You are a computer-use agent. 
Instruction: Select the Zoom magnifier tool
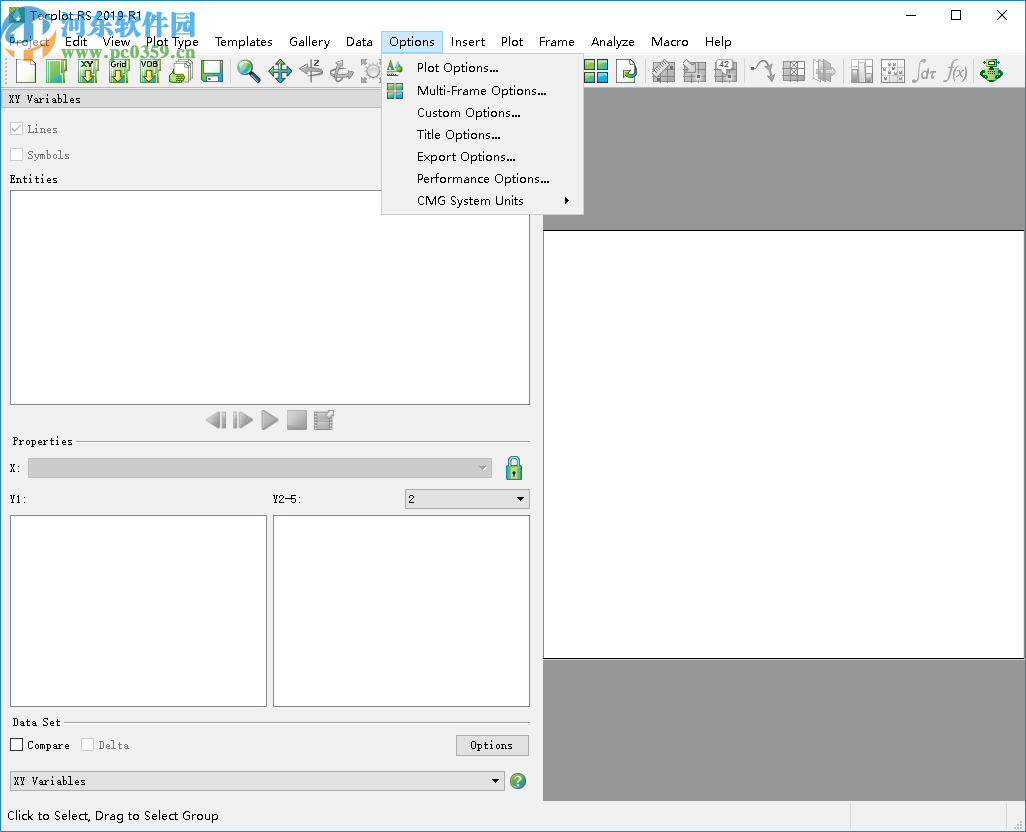(x=248, y=71)
